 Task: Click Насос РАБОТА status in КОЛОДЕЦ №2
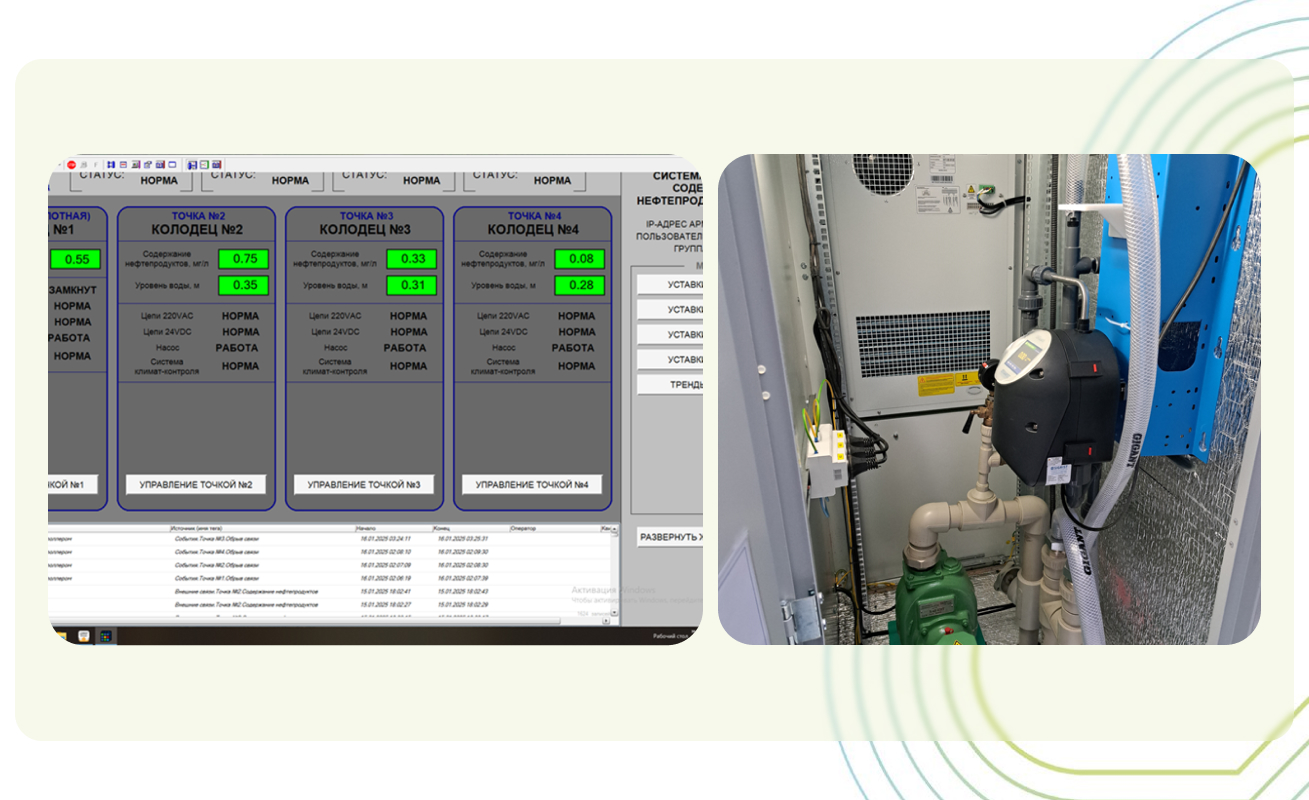(x=237, y=348)
